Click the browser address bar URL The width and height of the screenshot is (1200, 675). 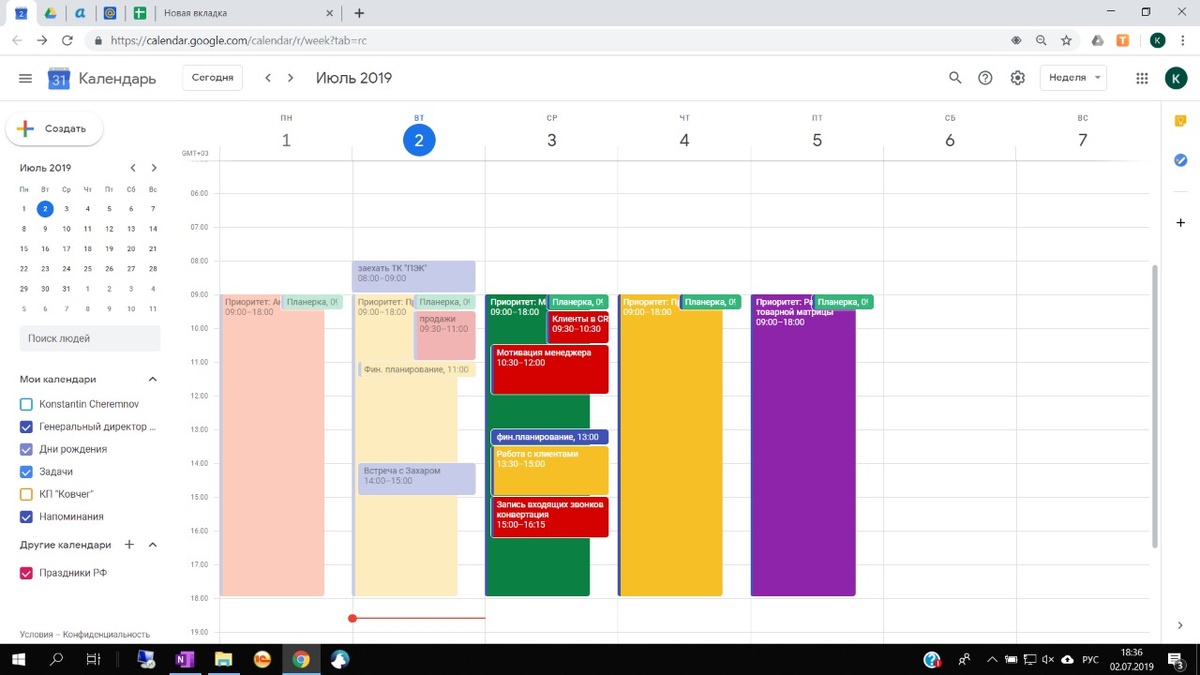[x=238, y=40]
